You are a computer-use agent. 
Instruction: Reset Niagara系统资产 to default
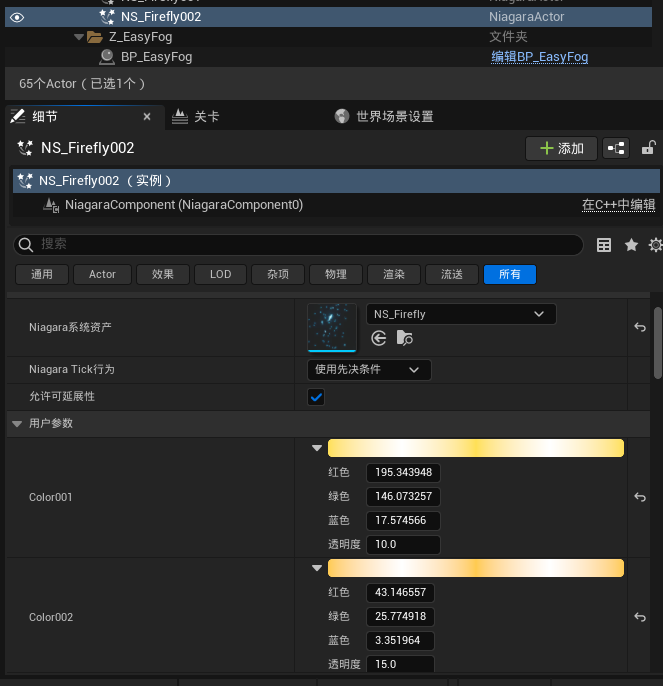point(640,327)
